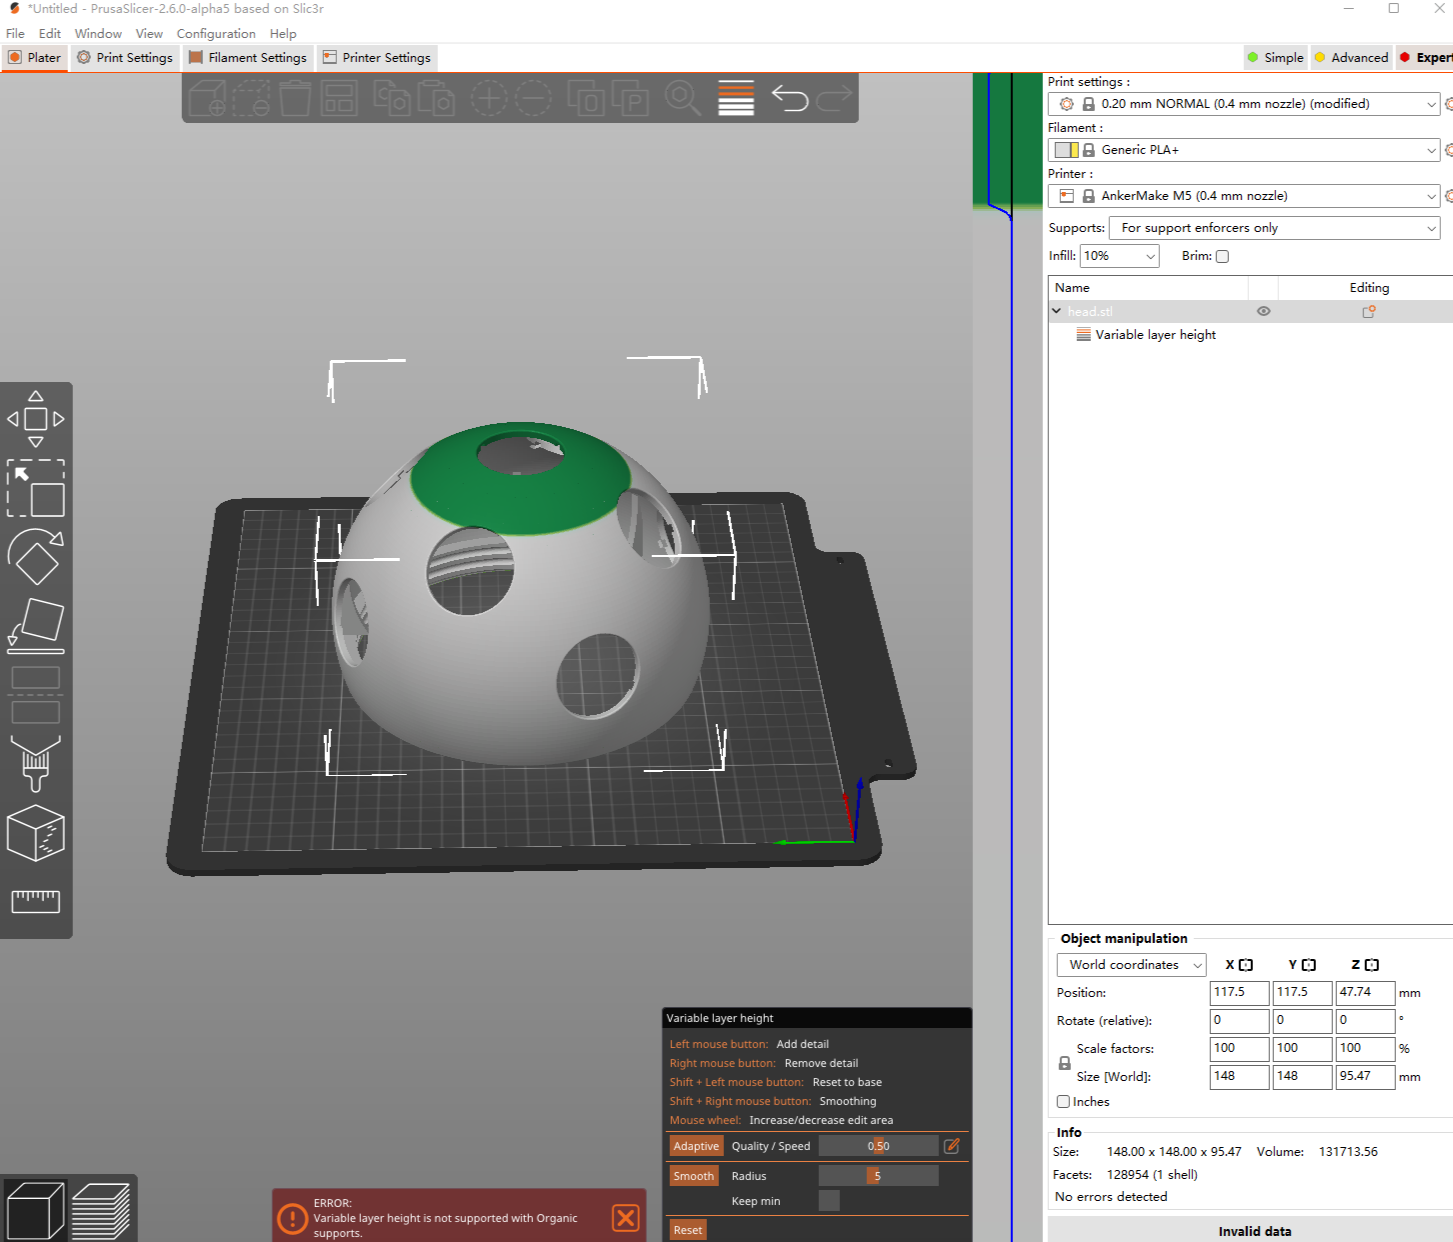Image resolution: width=1453 pixels, height=1242 pixels.
Task: Open the Measure tool
Action: tap(35, 900)
